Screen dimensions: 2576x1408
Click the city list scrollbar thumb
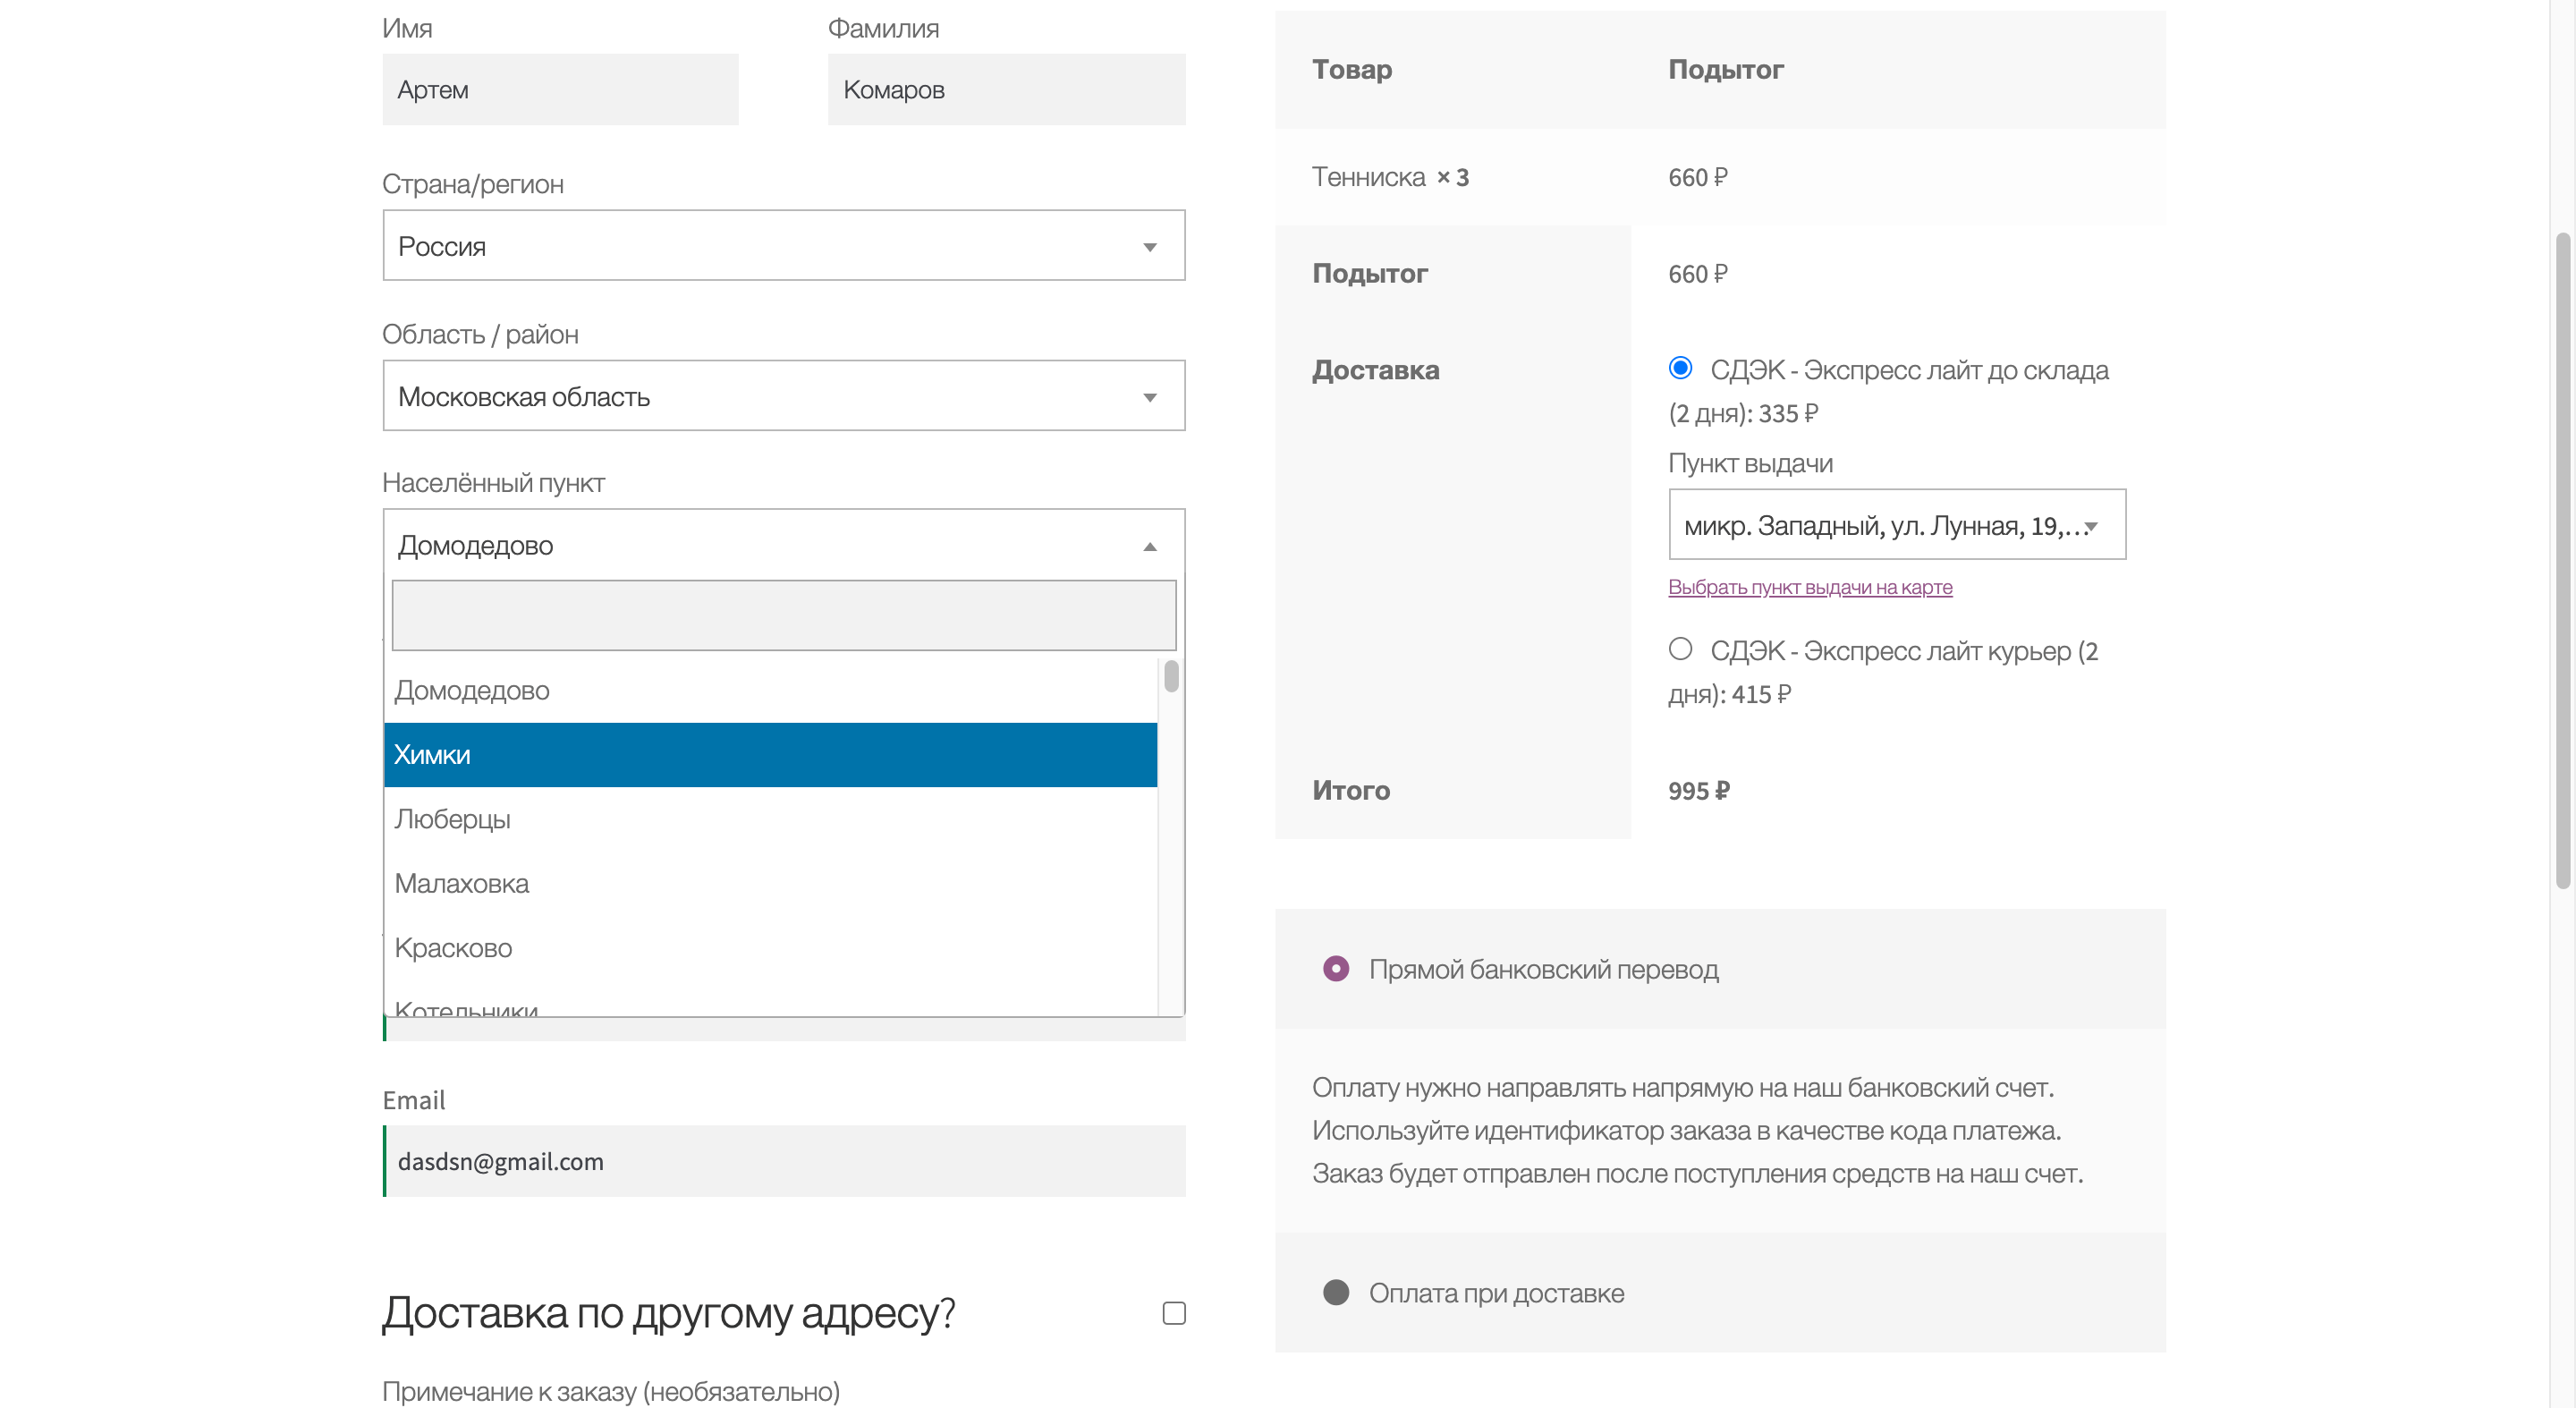click(1171, 676)
